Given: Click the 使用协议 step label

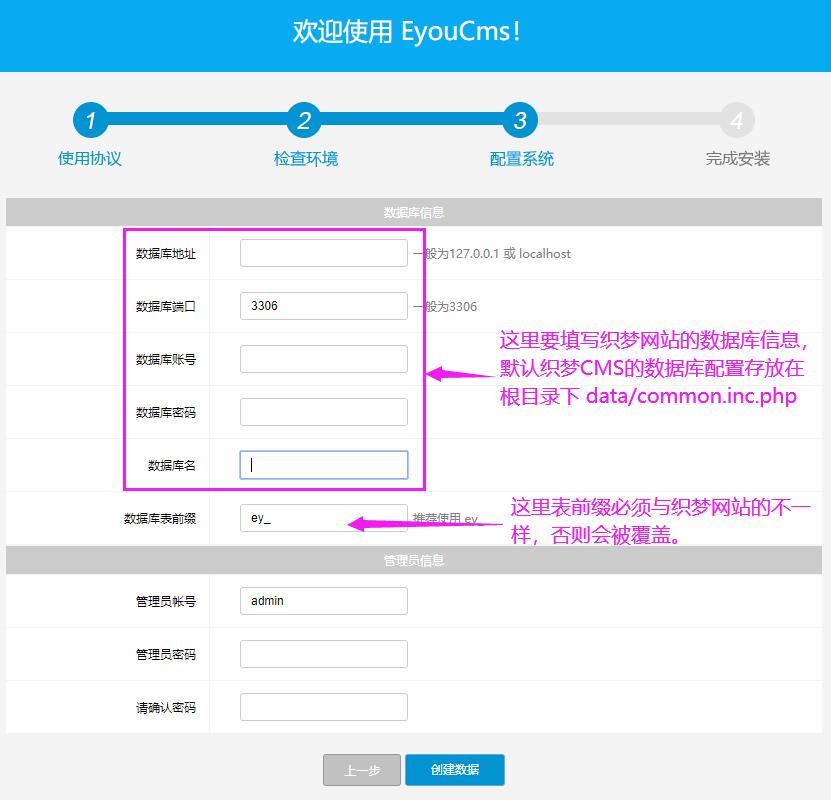Looking at the screenshot, I should coord(90,158).
